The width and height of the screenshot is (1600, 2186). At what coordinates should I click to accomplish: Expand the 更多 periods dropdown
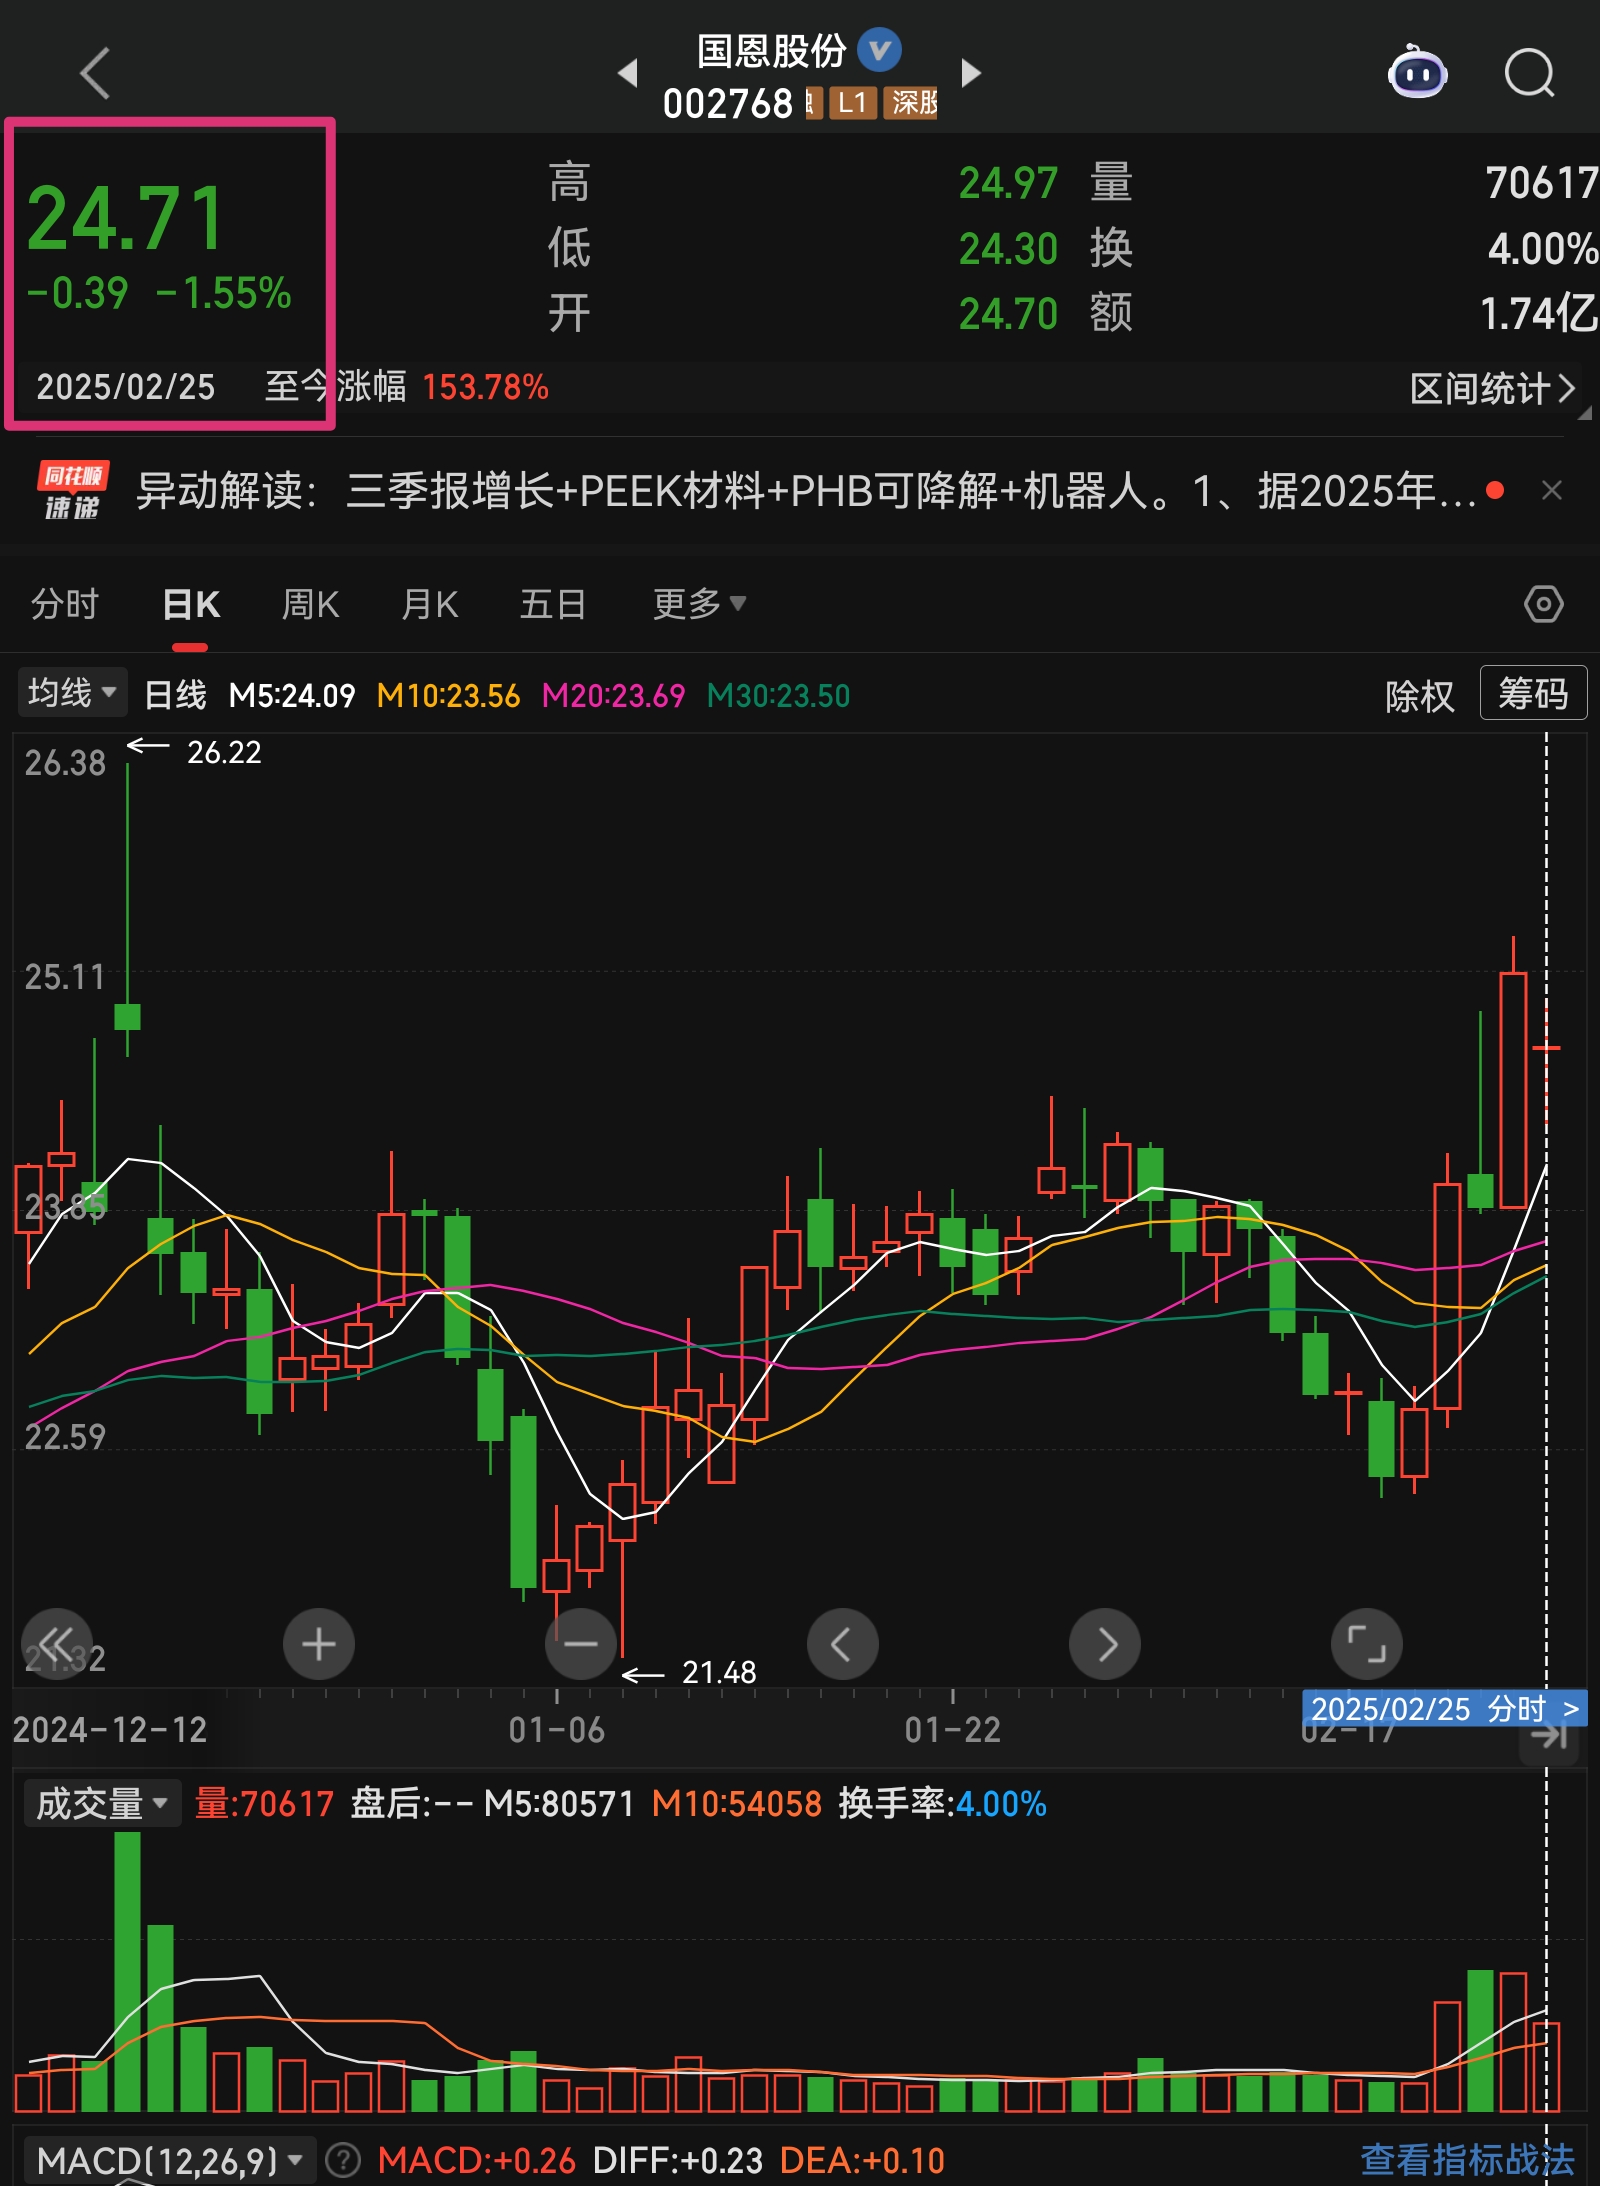pos(699,604)
